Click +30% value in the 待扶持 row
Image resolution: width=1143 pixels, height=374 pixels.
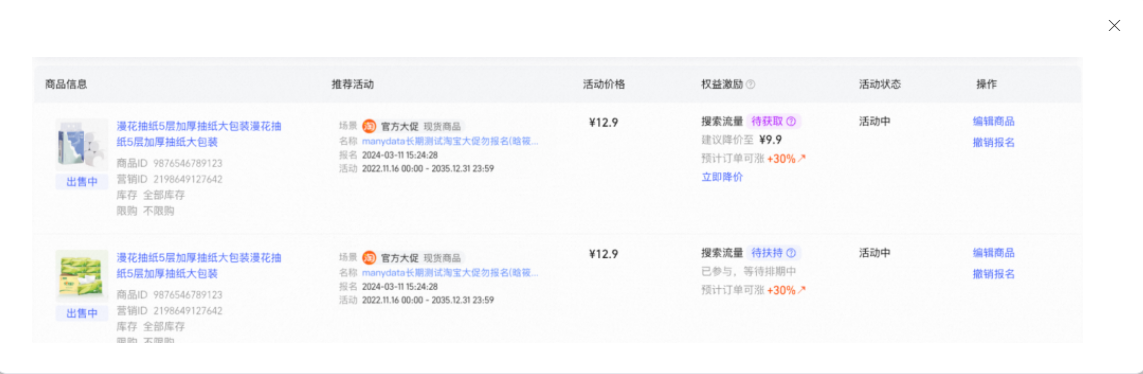pyautogui.click(x=781, y=290)
